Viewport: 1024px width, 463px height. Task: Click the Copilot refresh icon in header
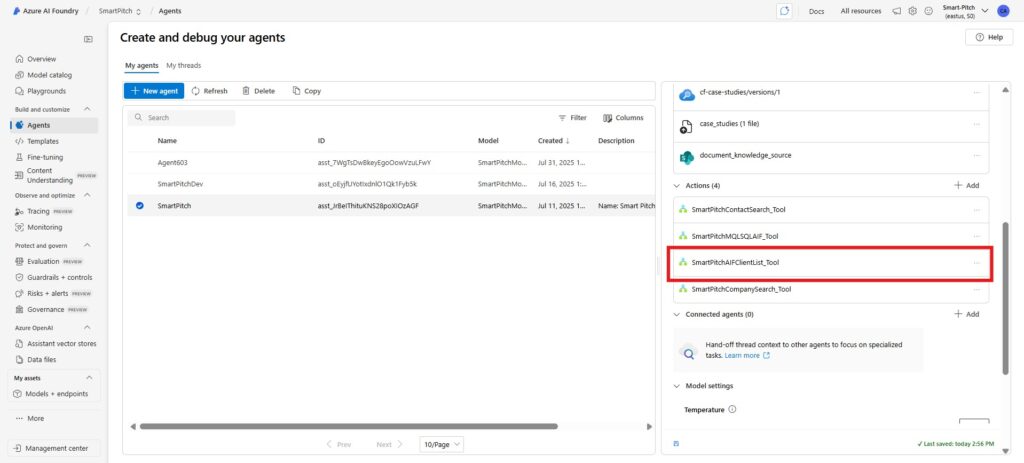point(785,10)
